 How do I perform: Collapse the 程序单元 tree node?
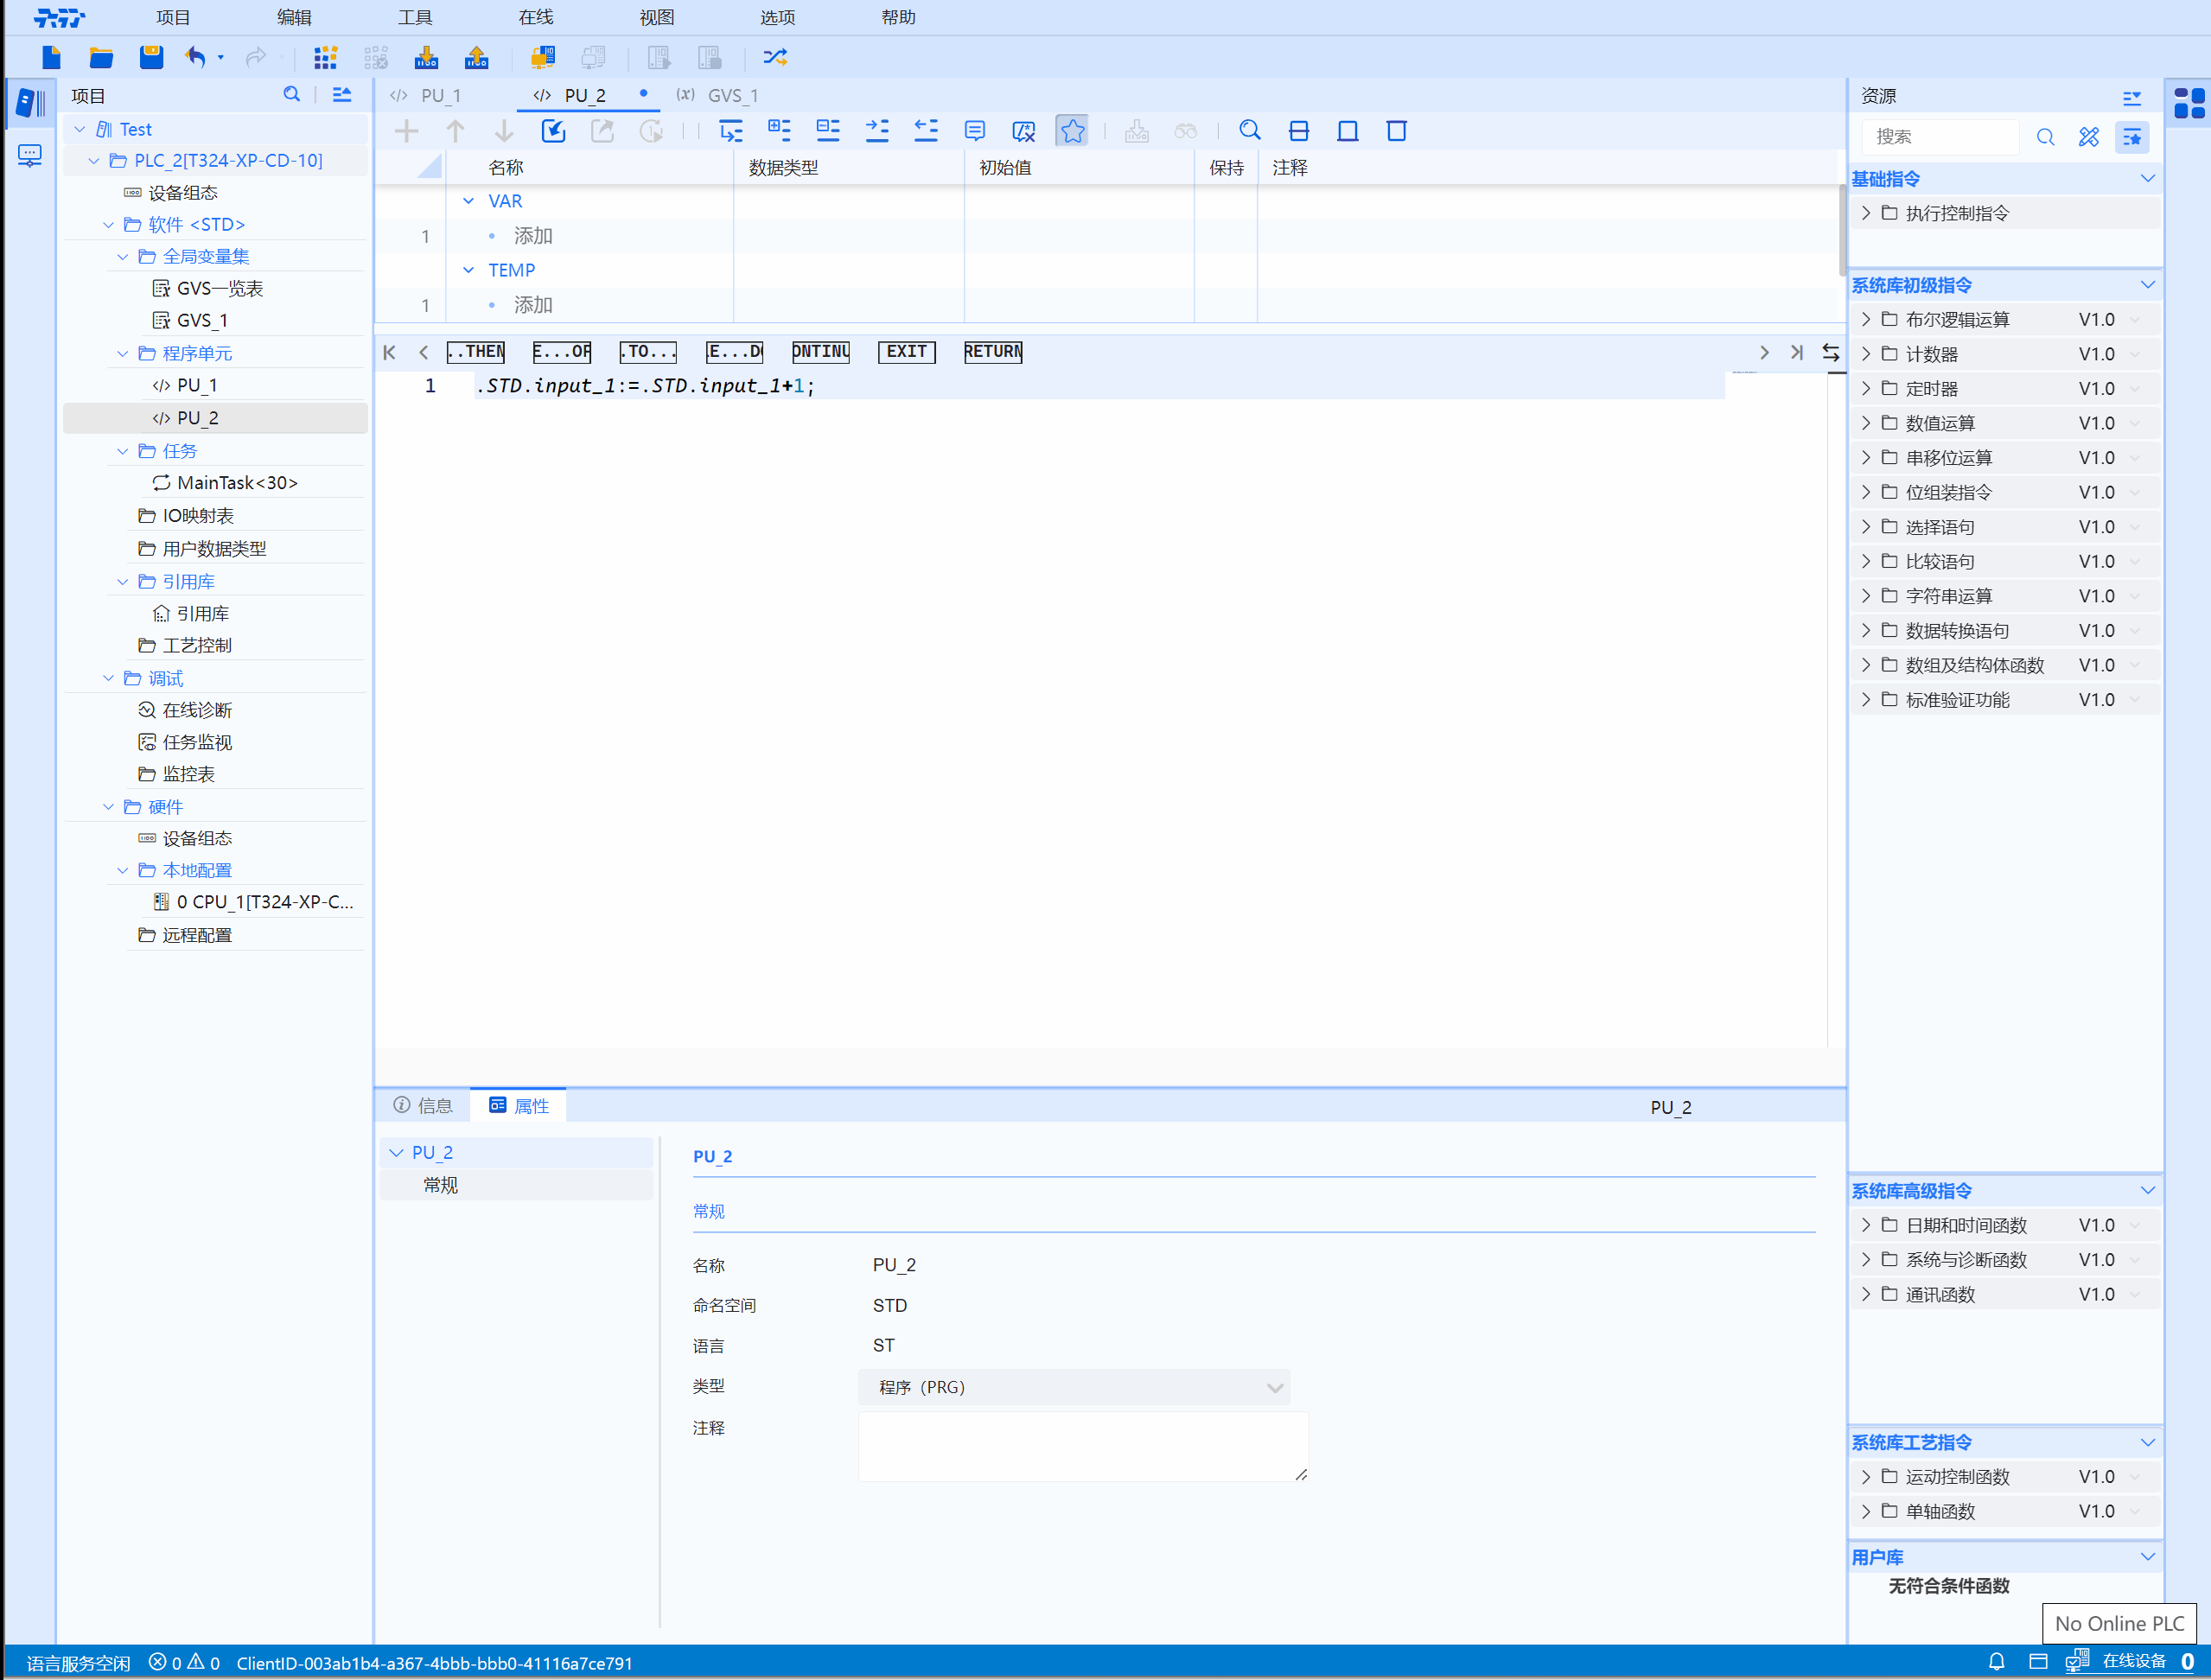123,353
